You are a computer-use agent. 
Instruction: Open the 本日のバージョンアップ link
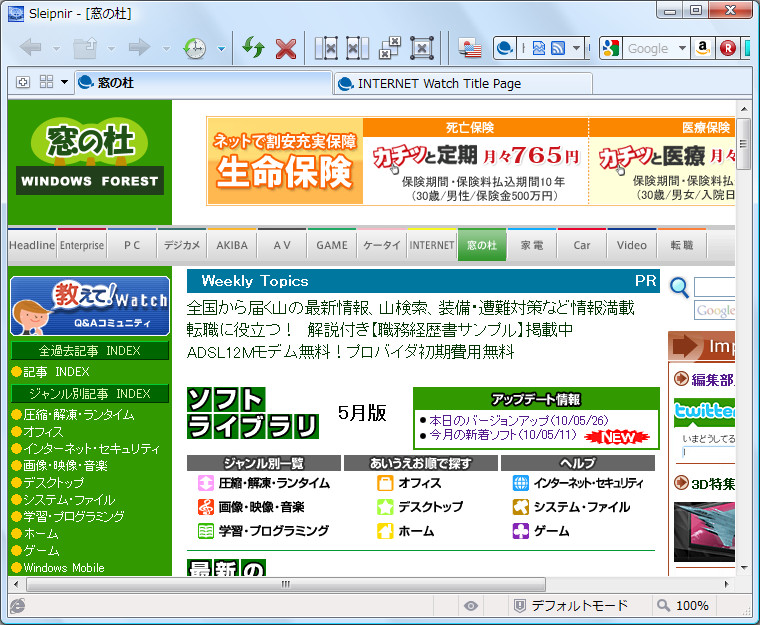pos(519,420)
